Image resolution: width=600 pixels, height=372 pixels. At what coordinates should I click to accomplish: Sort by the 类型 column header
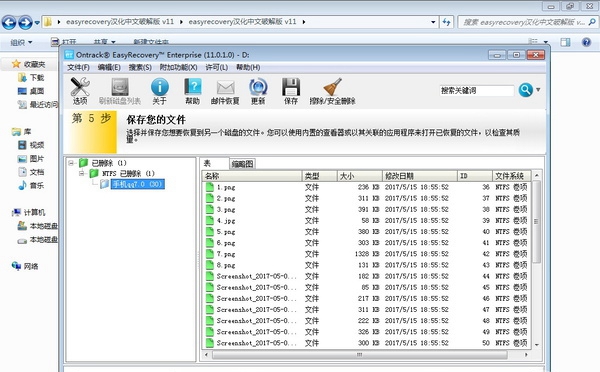click(x=319, y=176)
